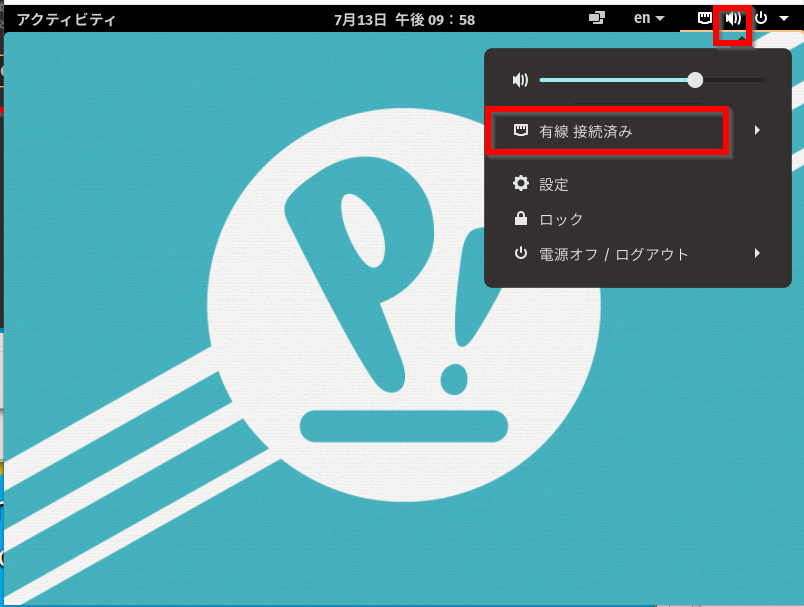
Task: Open the en input source dropdown
Action: pos(649,18)
